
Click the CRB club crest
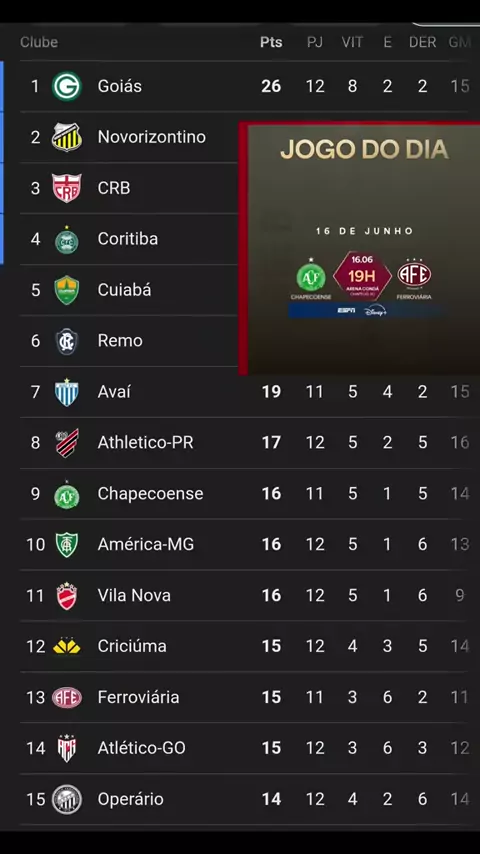point(66,188)
